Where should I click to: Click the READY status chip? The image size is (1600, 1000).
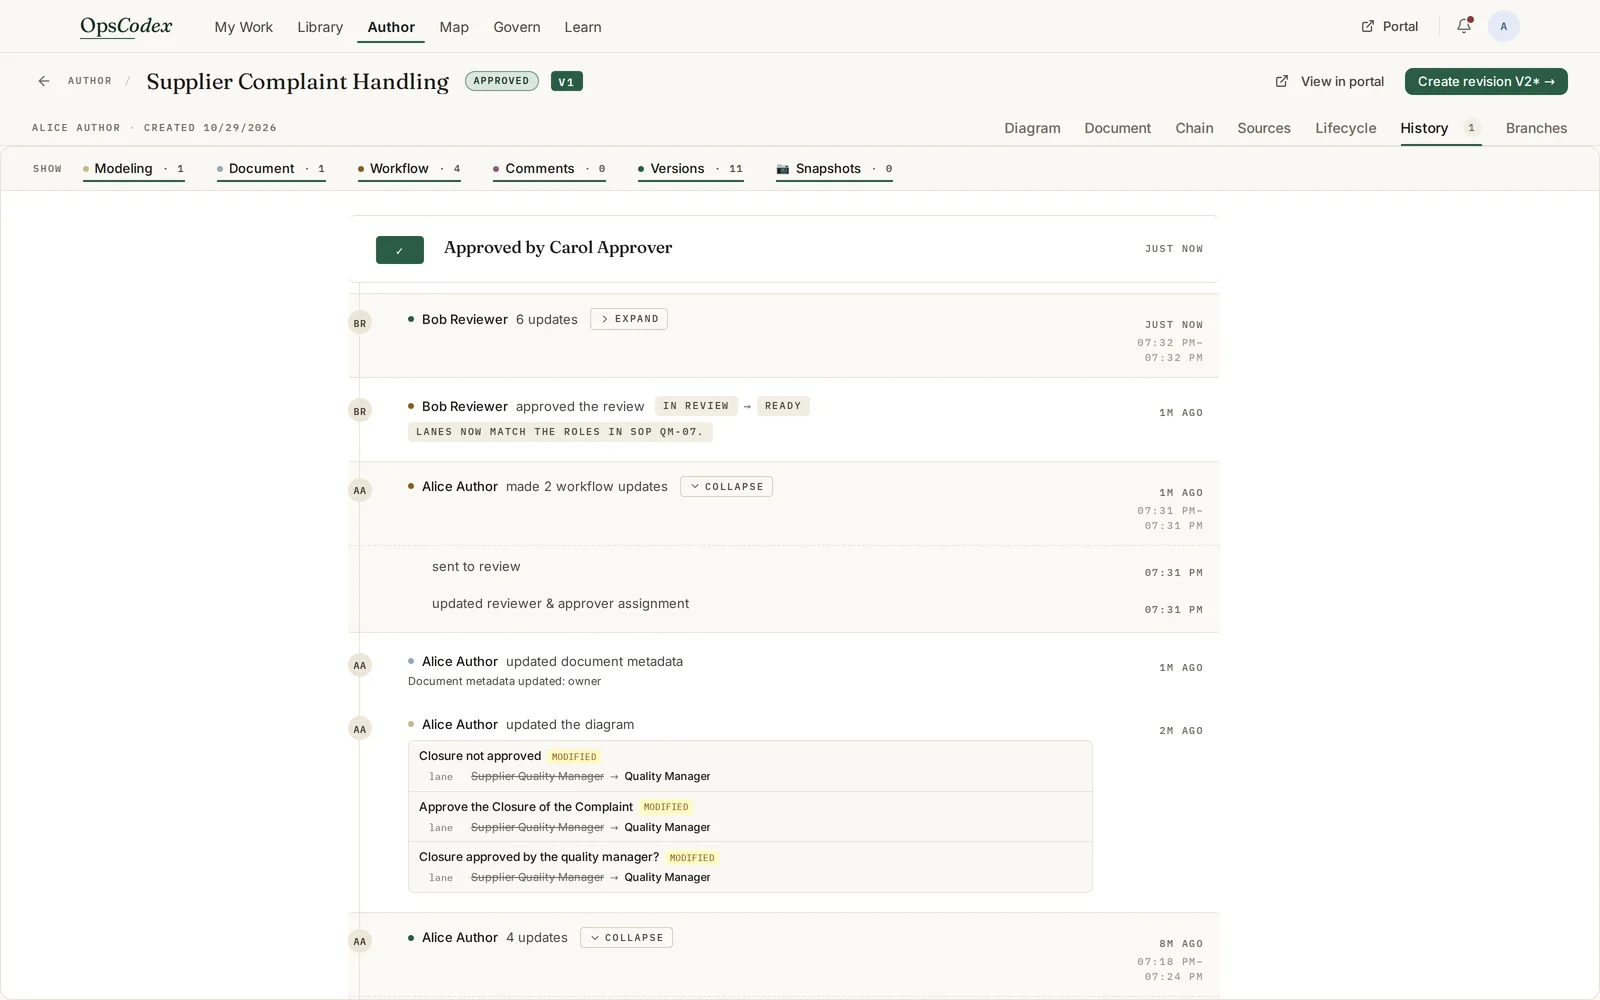pyautogui.click(x=783, y=406)
